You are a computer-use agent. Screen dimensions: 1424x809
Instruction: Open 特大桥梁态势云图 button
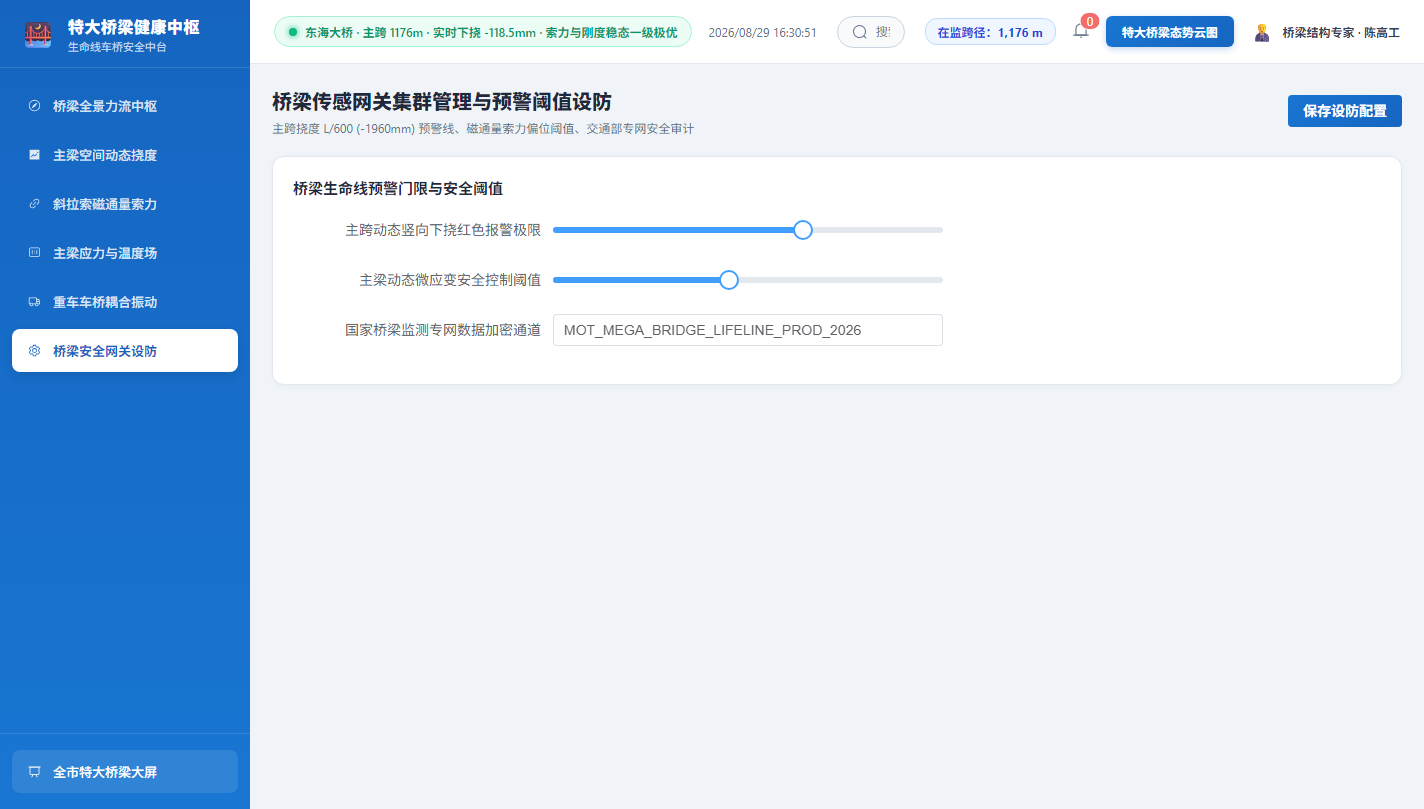[1169, 32]
